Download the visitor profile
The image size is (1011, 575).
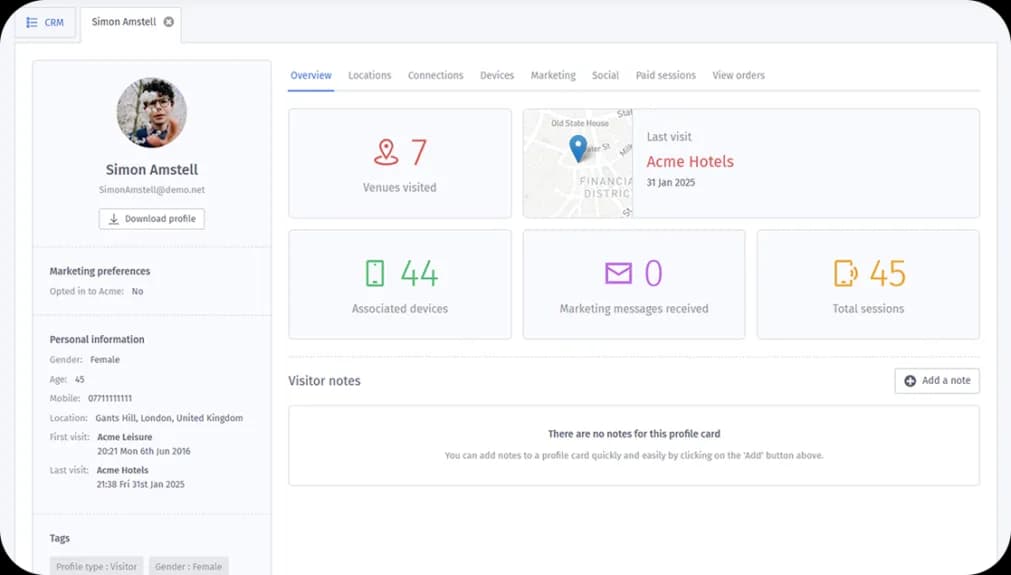click(152, 219)
